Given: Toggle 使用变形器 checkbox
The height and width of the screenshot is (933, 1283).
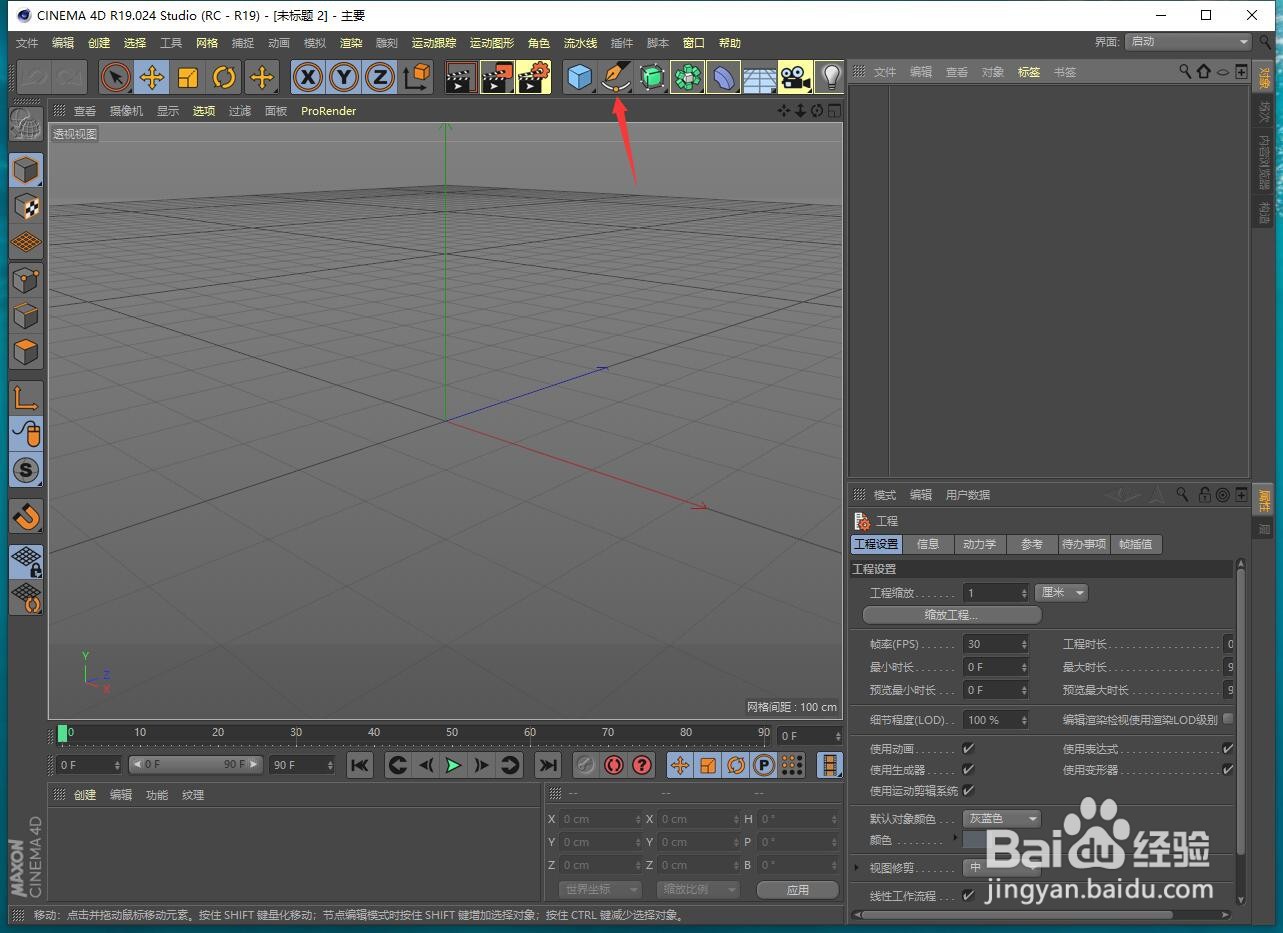Looking at the screenshot, I should 1228,769.
